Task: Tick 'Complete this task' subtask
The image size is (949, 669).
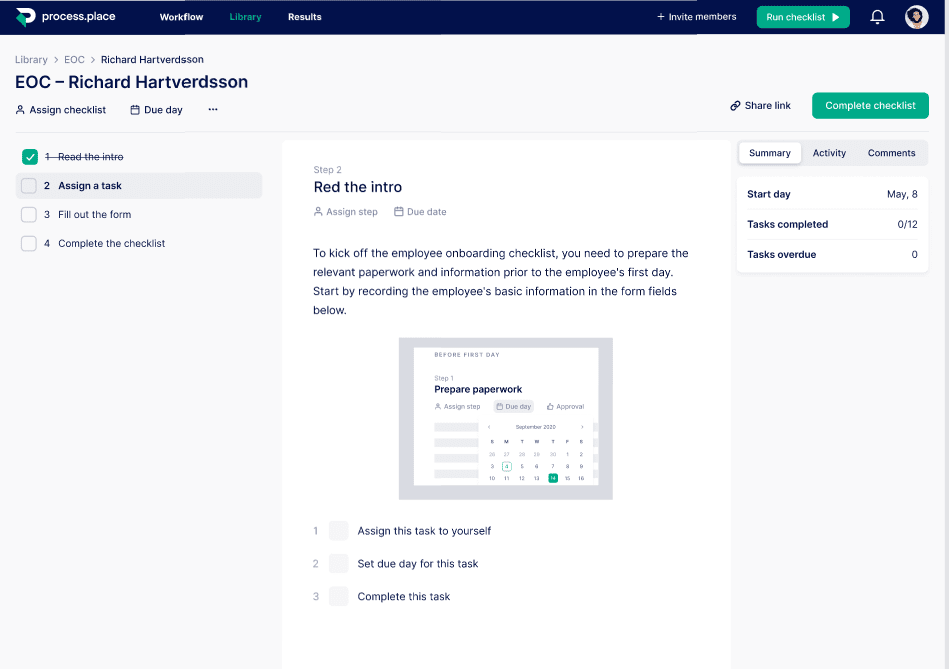Action: [338, 596]
